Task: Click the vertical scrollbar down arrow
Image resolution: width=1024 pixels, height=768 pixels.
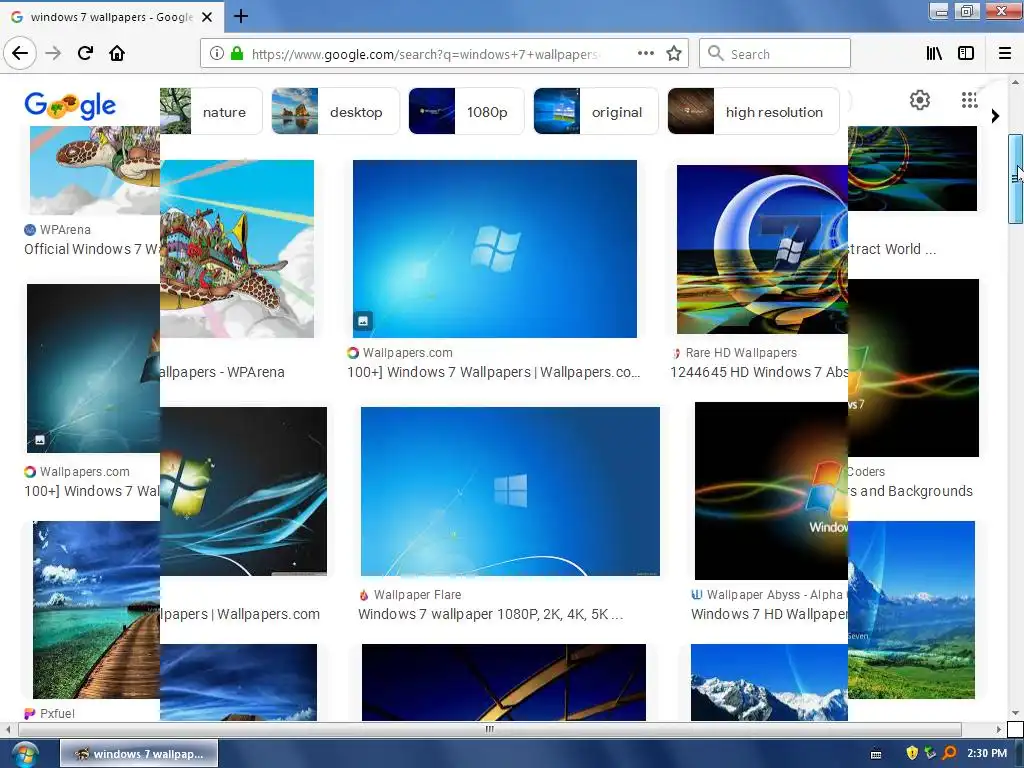Action: click(1016, 713)
